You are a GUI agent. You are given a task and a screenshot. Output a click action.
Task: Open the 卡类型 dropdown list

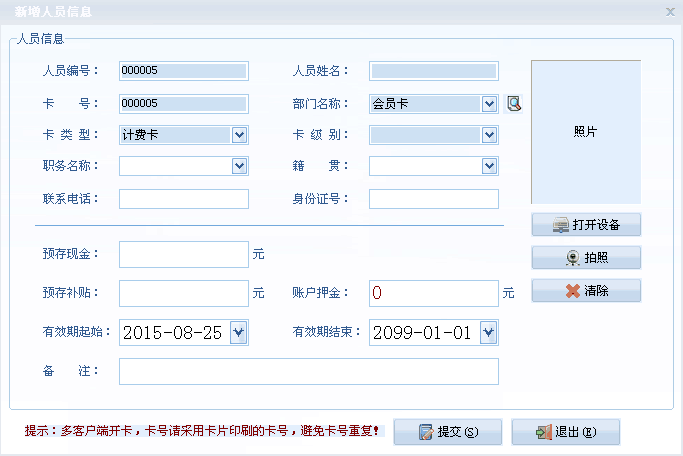point(239,135)
